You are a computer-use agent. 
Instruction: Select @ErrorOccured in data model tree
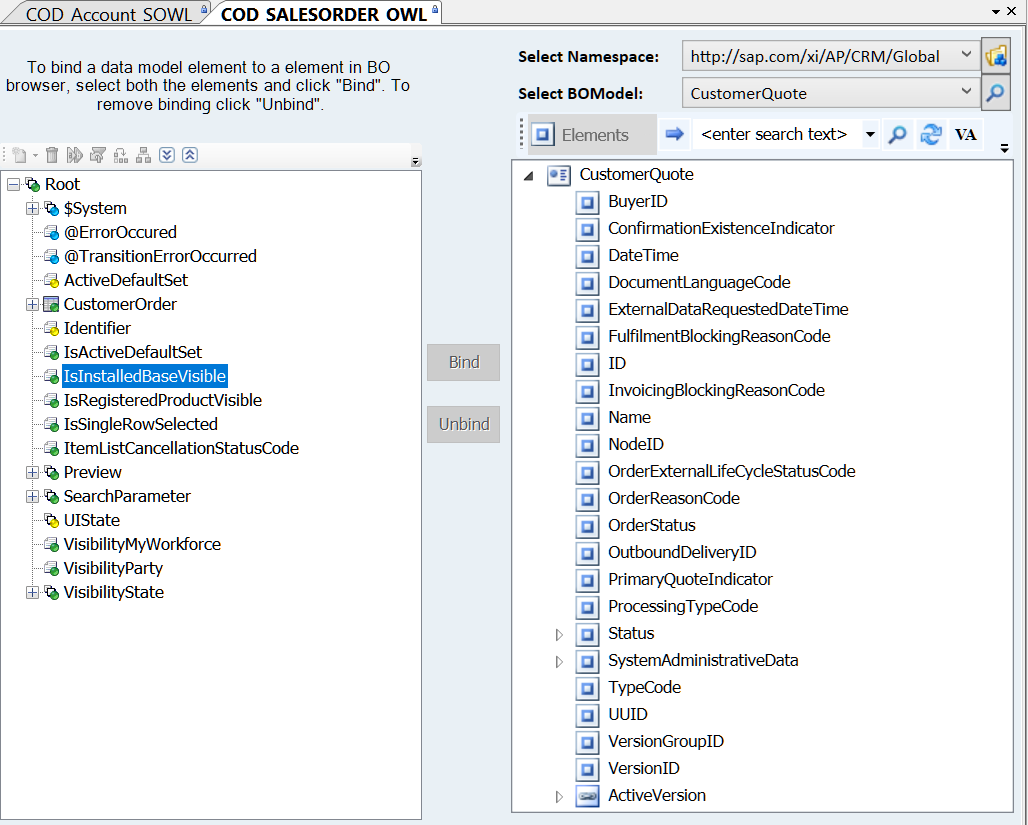tap(120, 232)
